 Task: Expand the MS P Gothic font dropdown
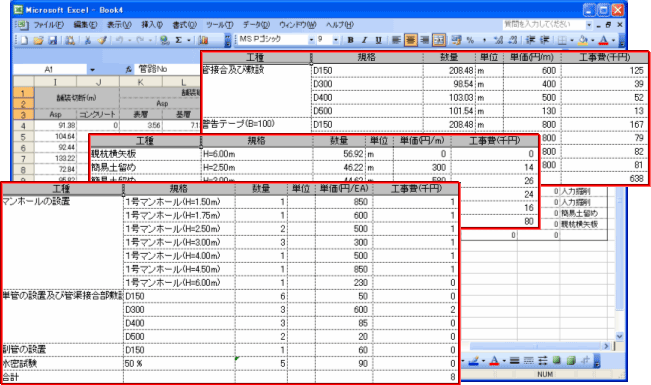(311, 40)
